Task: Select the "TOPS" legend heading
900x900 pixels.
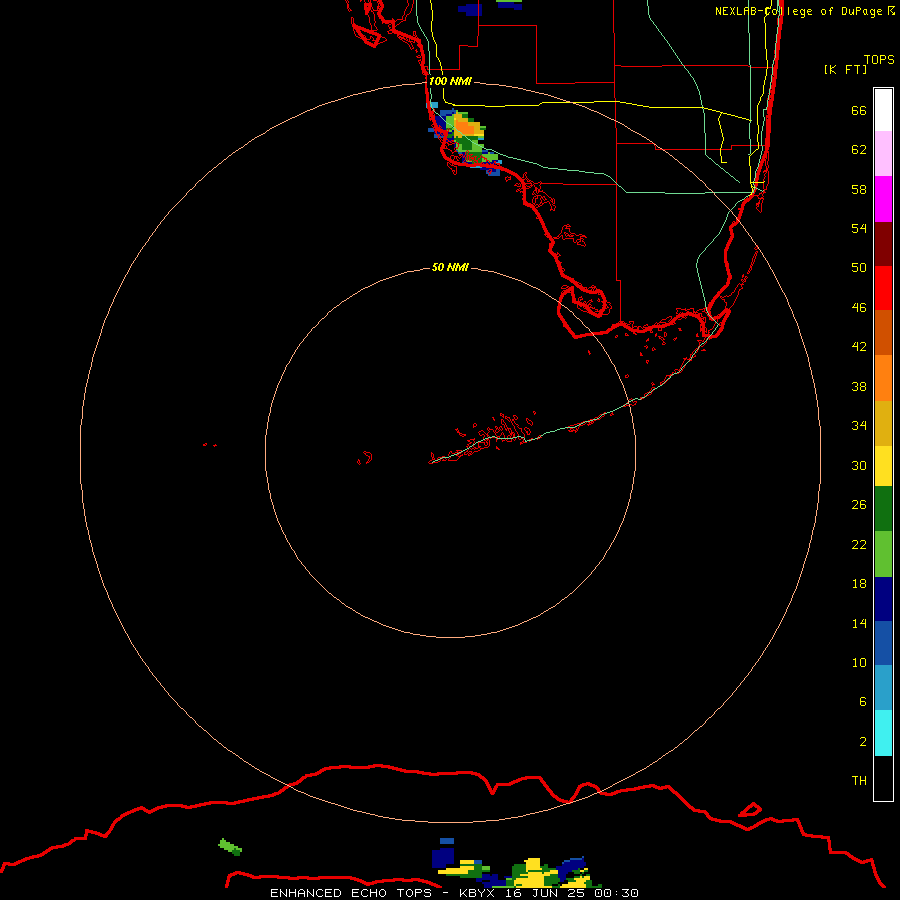Action: pos(879,60)
